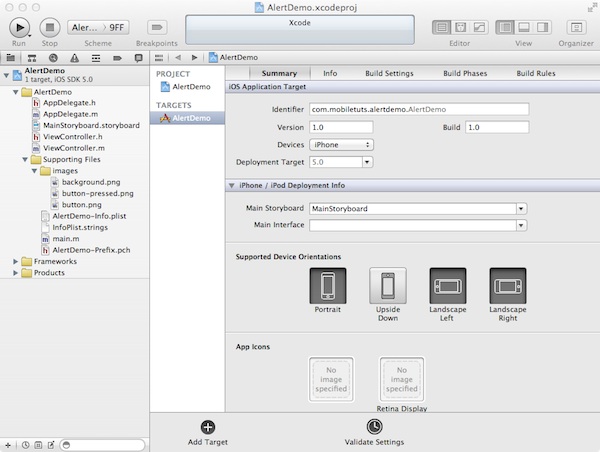Show the Issue navigator
Viewport: 600px width, 452px height.
[74, 58]
